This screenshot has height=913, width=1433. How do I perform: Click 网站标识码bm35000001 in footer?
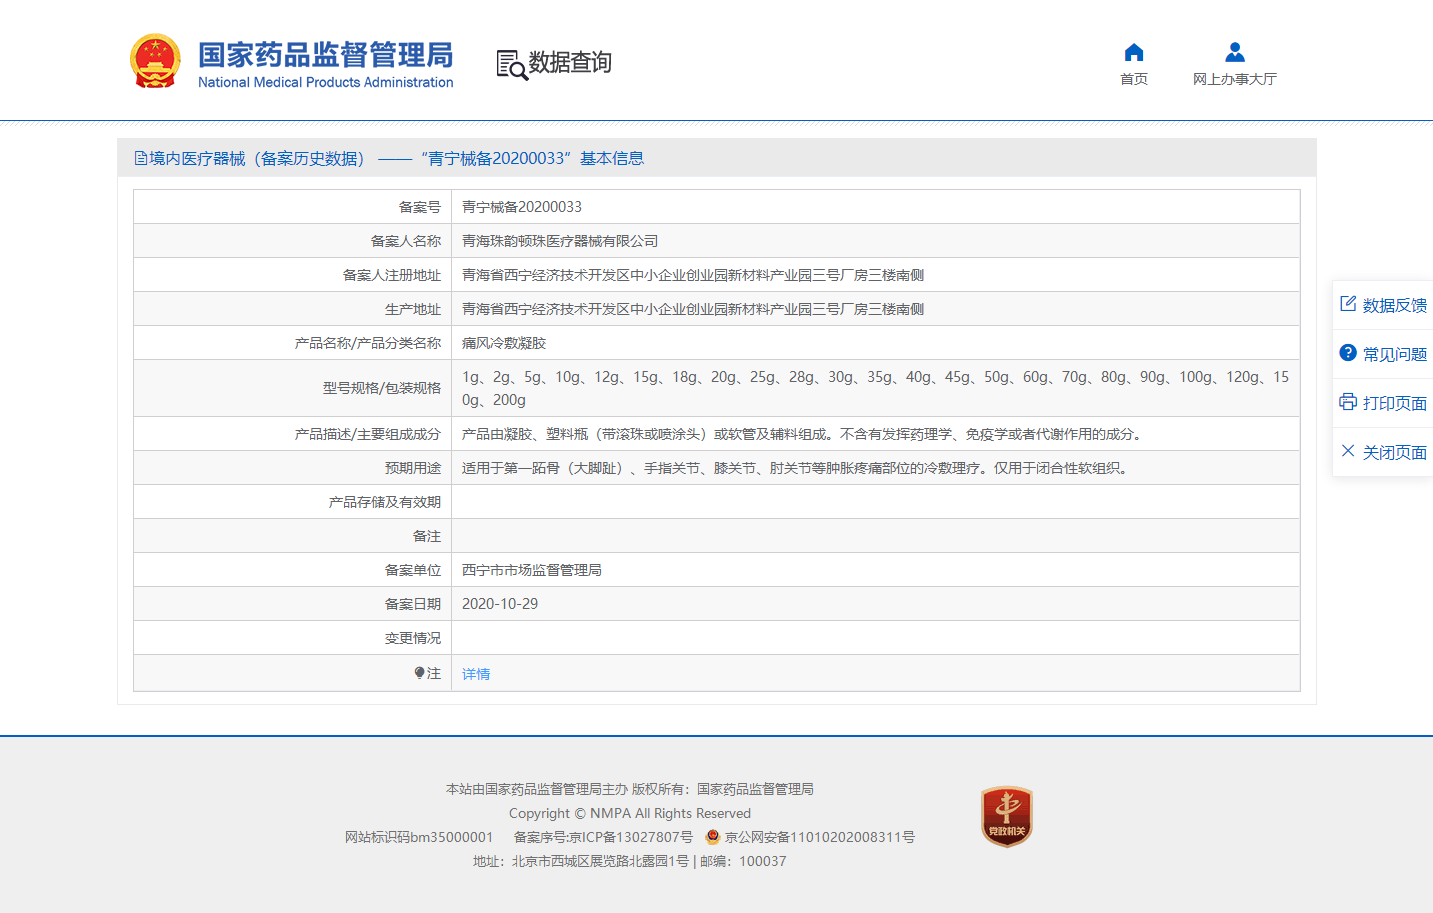click(x=419, y=837)
